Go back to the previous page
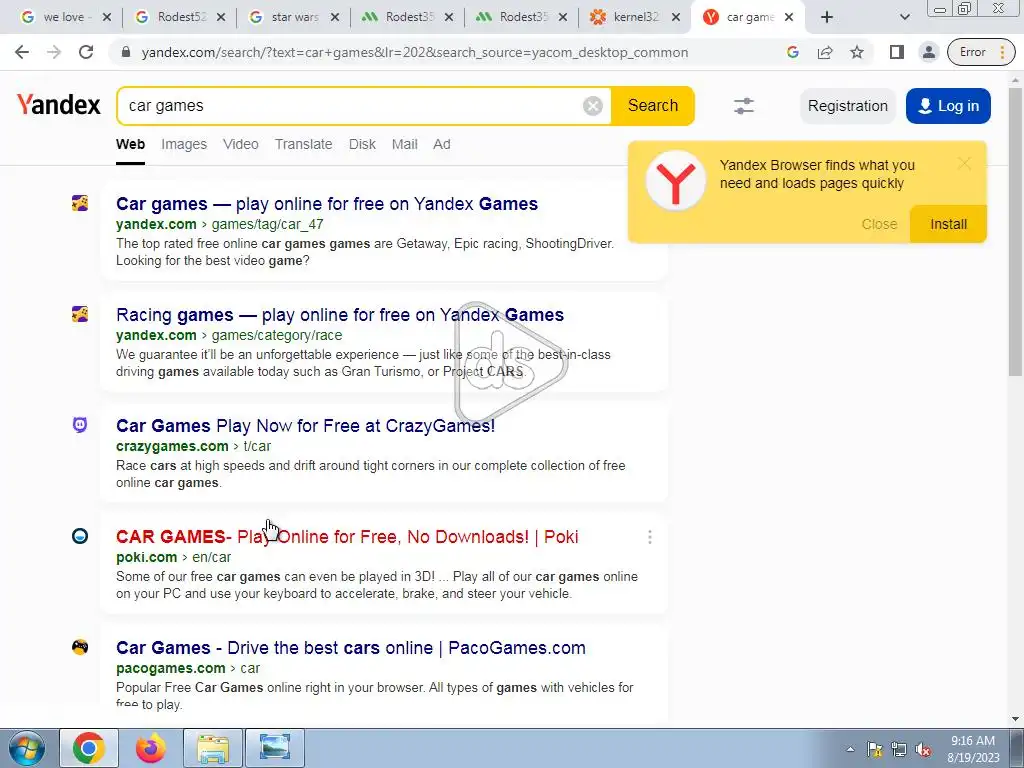1024x768 pixels. click(22, 52)
